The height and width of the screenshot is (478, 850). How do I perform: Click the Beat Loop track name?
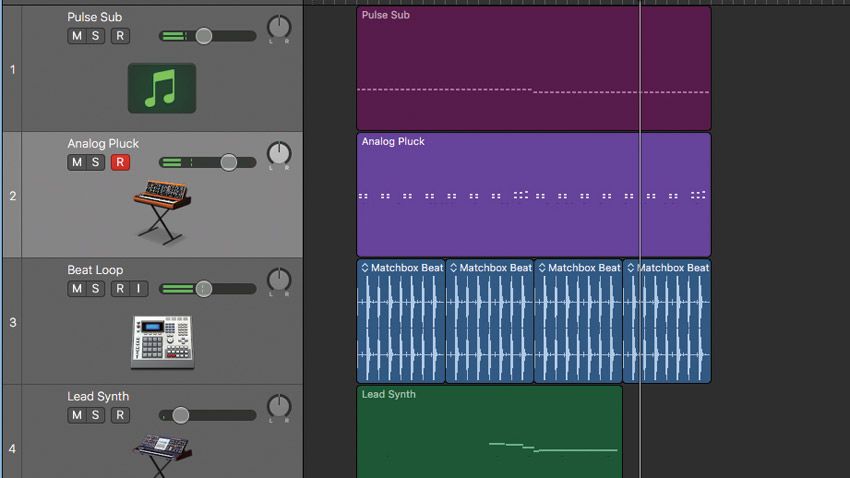(95, 270)
